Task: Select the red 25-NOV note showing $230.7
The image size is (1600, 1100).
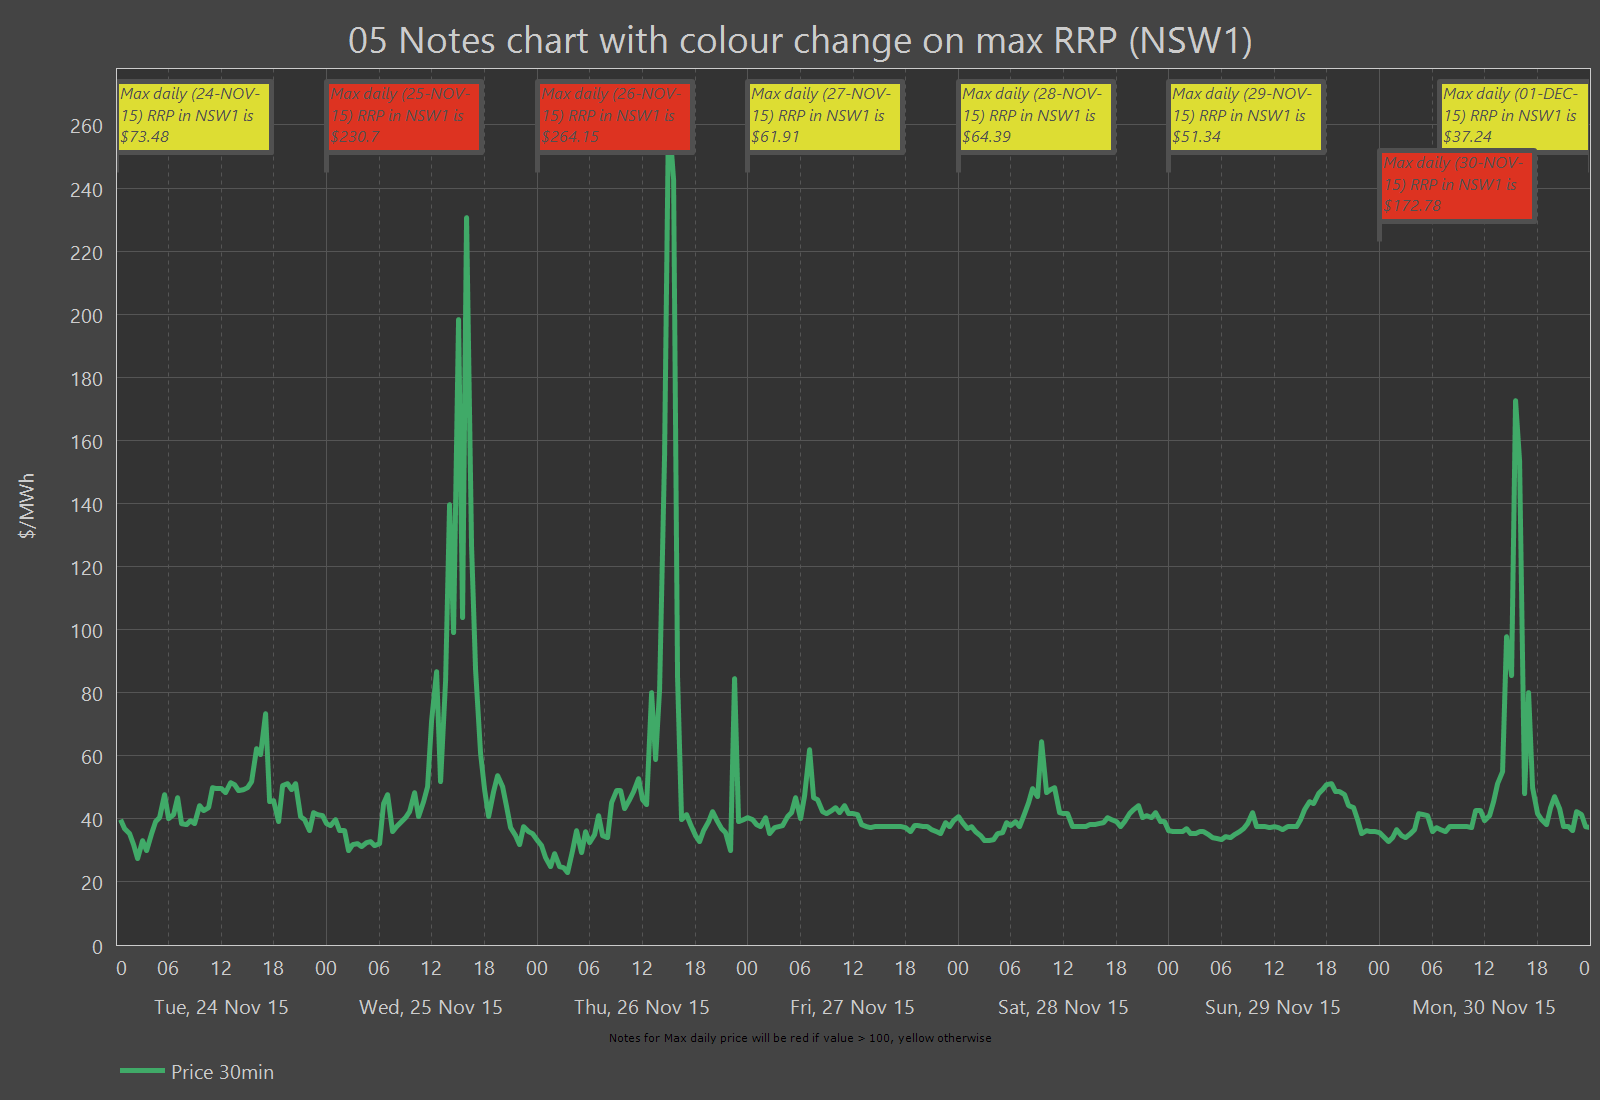Action: coord(404,116)
